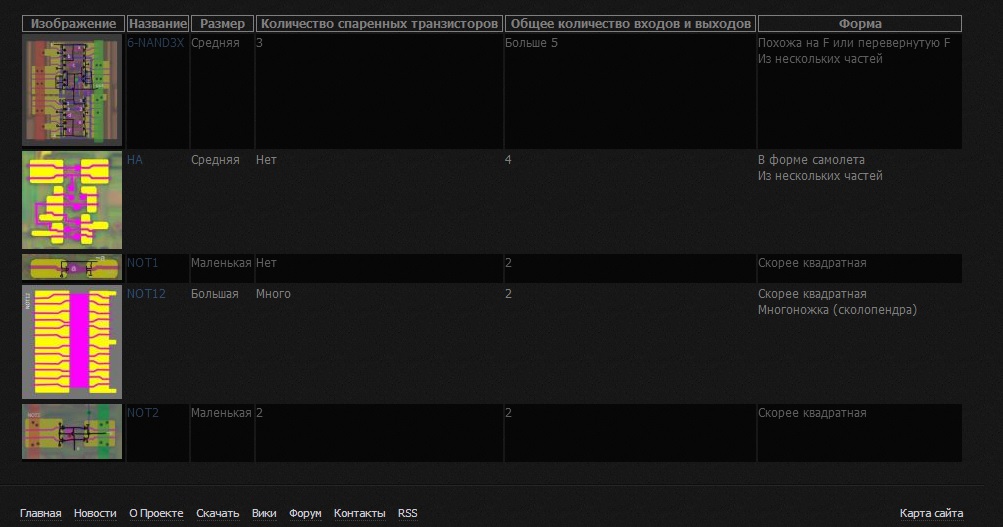
Task: Open the NOT12 name link
Action: tap(146, 294)
